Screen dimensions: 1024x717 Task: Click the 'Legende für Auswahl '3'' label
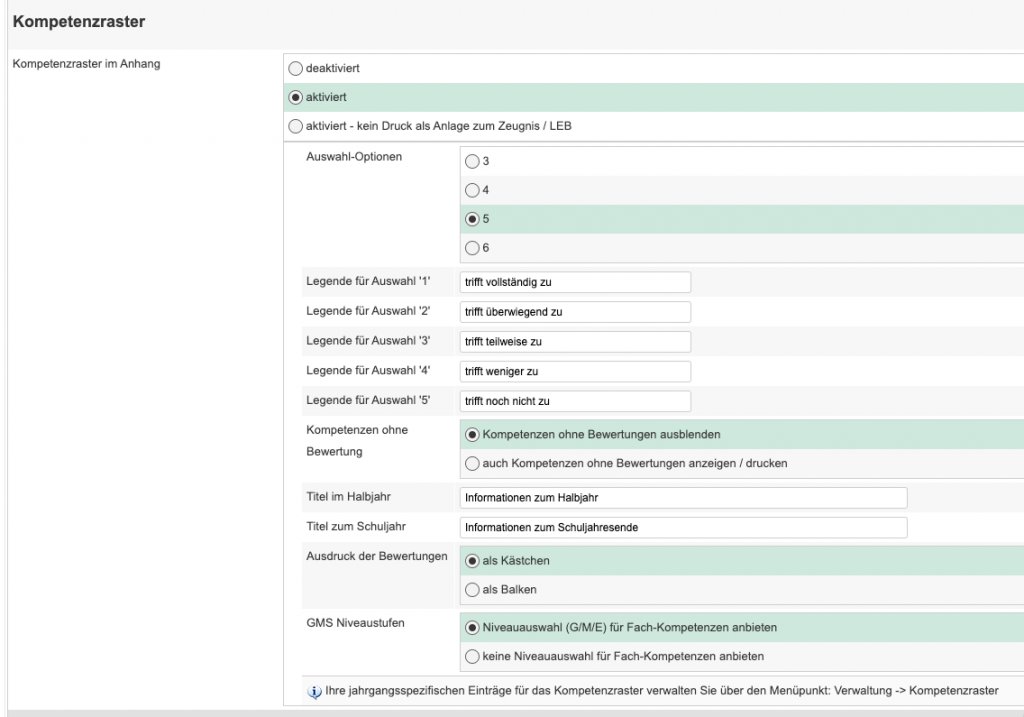368,341
